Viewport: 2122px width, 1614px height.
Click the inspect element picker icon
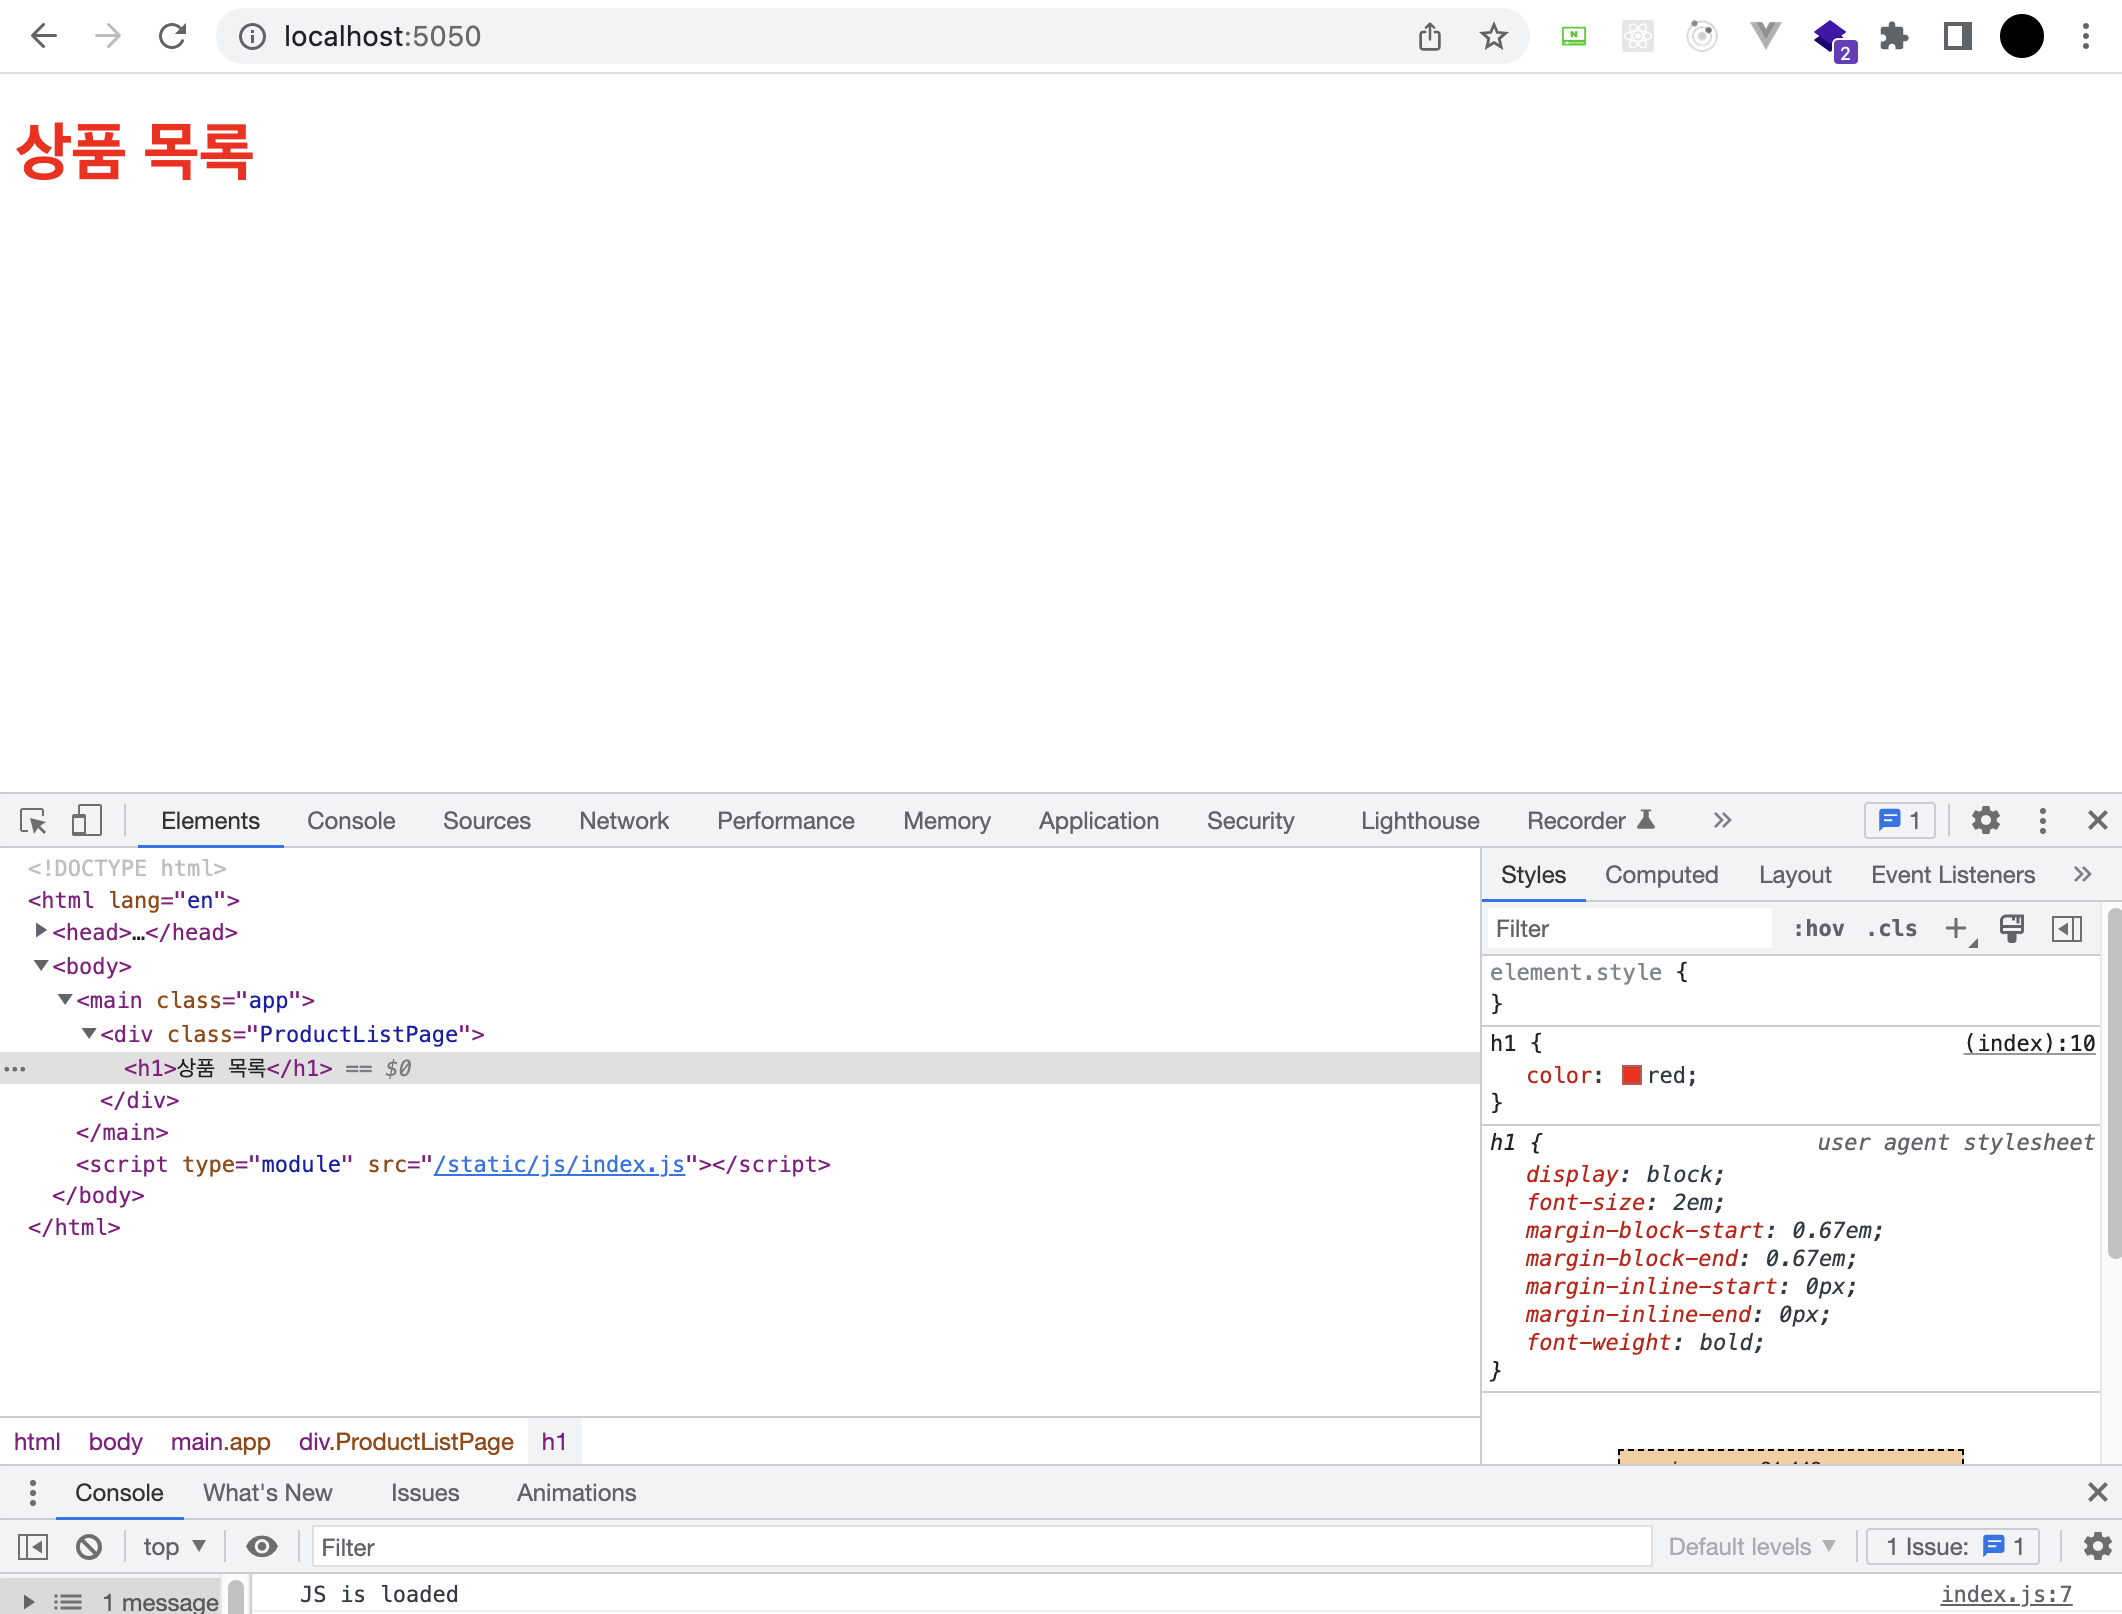pyautogui.click(x=33, y=821)
